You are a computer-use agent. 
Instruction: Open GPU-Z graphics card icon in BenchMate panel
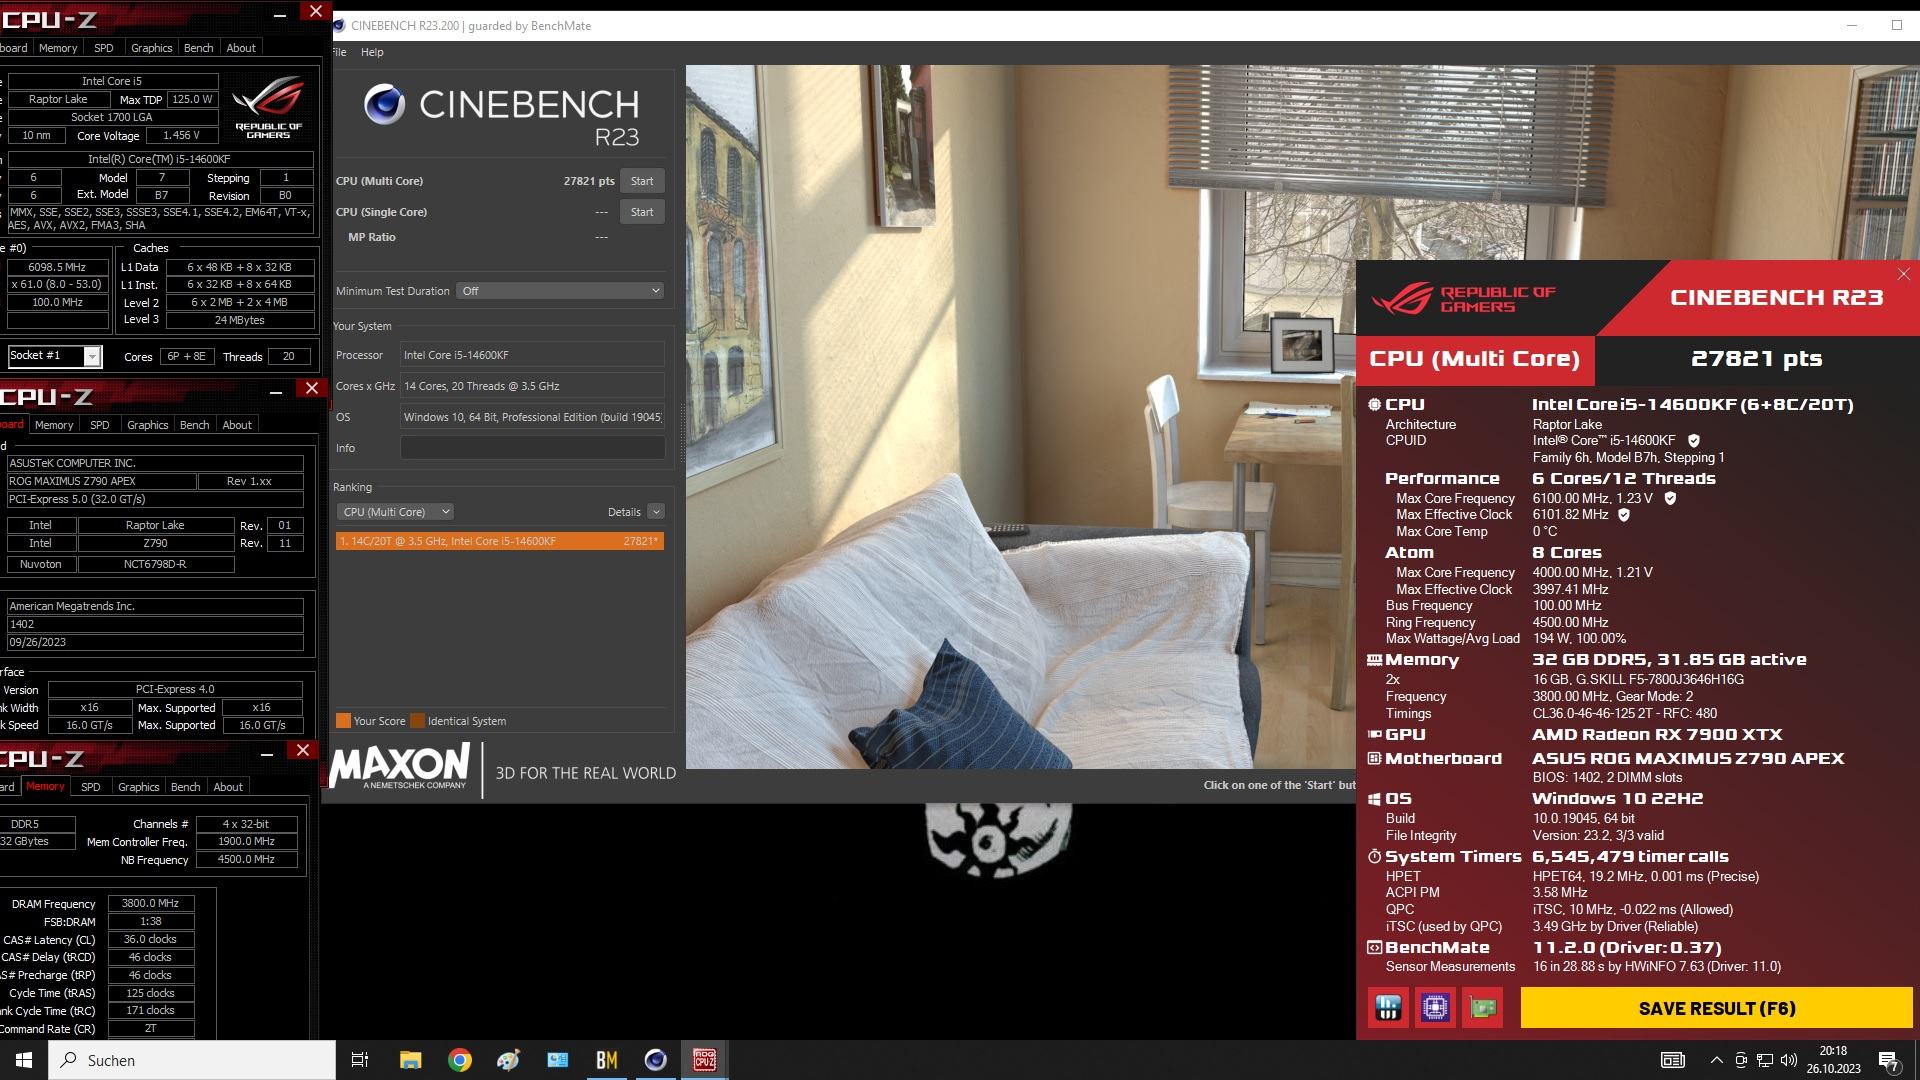[x=1483, y=1007]
